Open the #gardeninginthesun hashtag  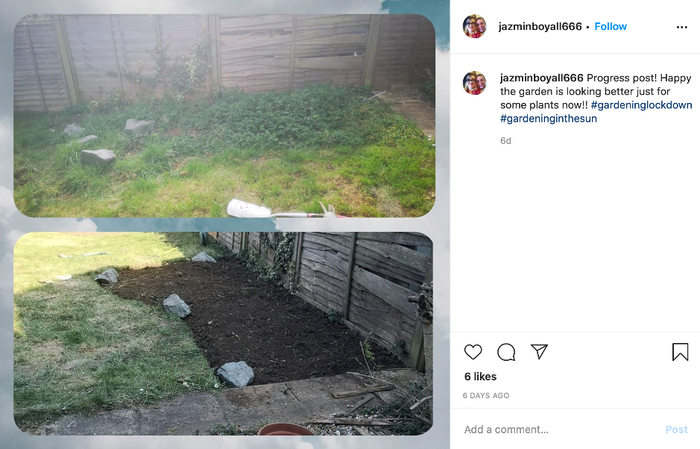click(x=548, y=118)
